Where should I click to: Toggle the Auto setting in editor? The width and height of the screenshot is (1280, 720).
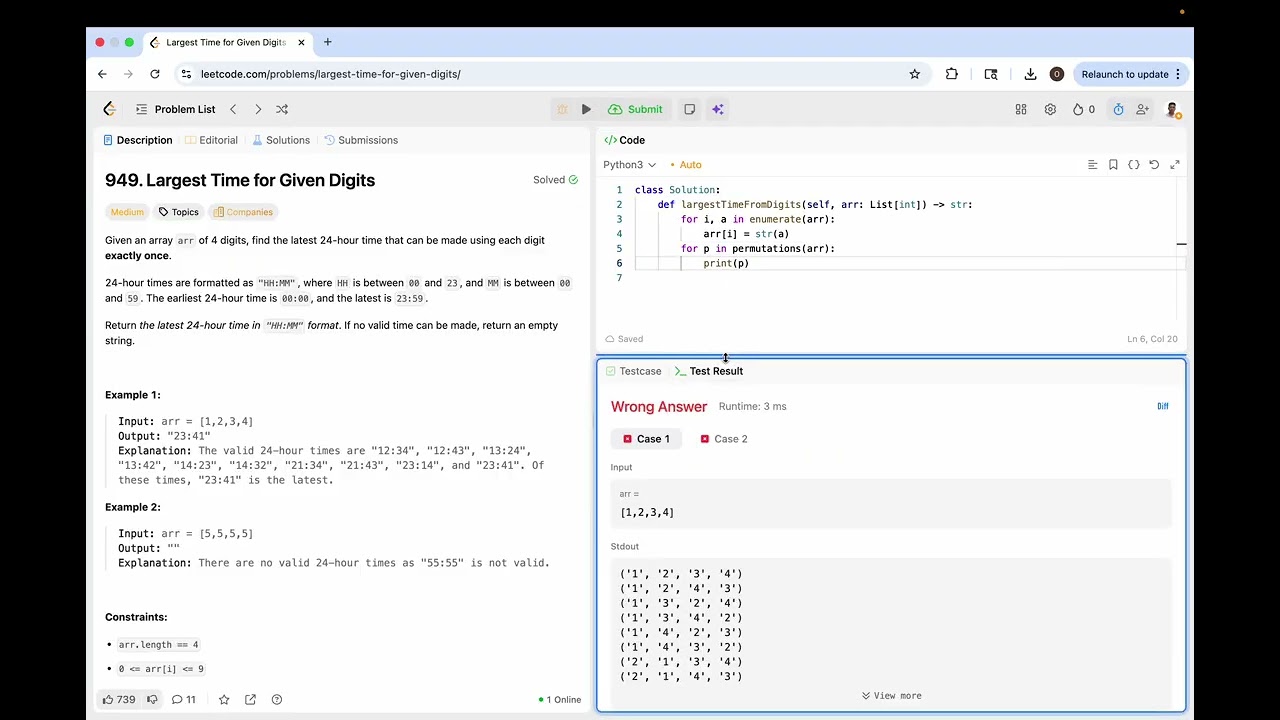point(686,165)
